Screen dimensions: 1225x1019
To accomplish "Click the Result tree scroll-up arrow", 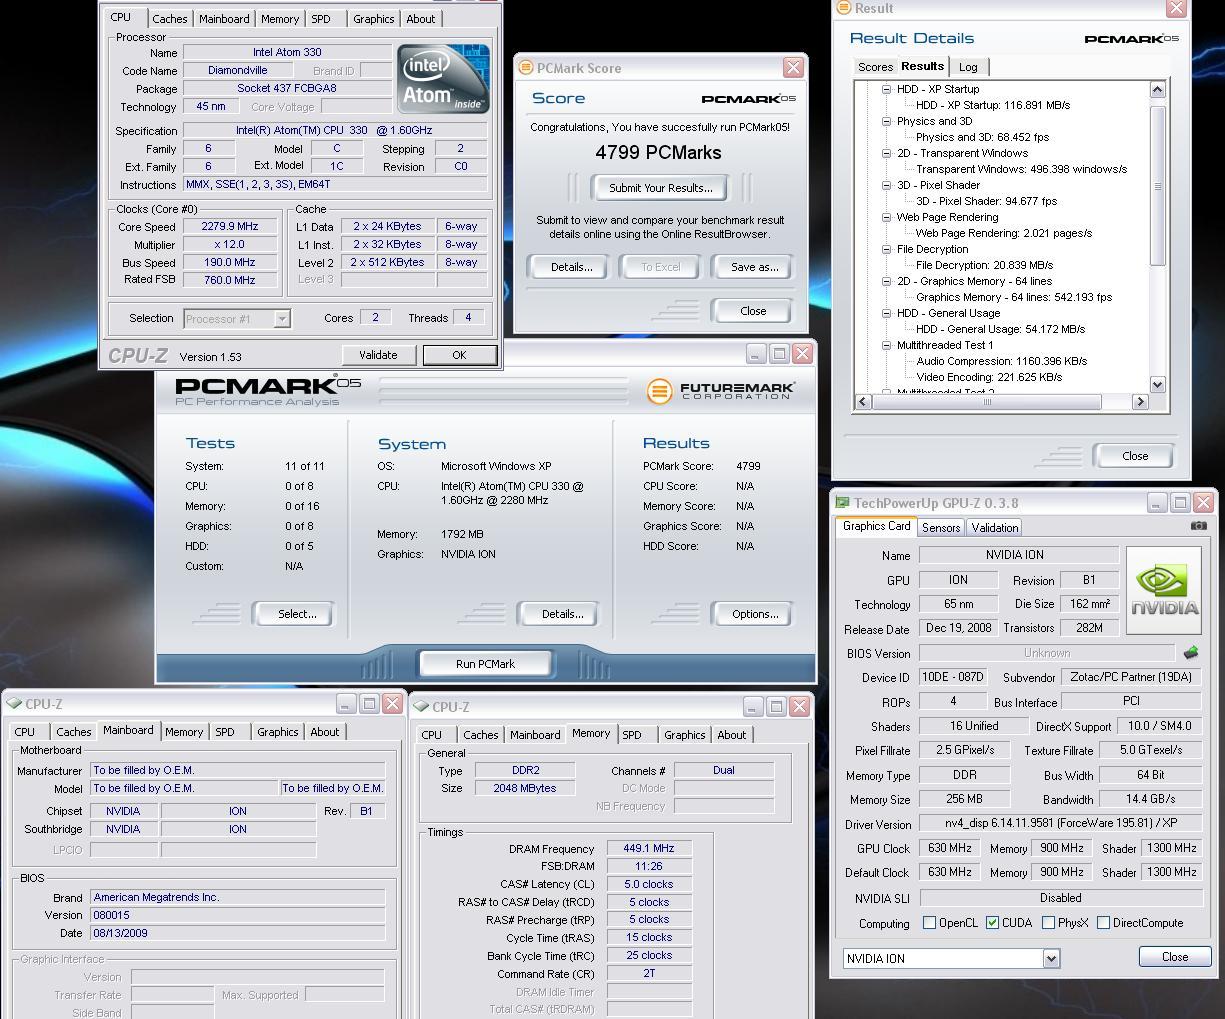I will point(1158,90).
